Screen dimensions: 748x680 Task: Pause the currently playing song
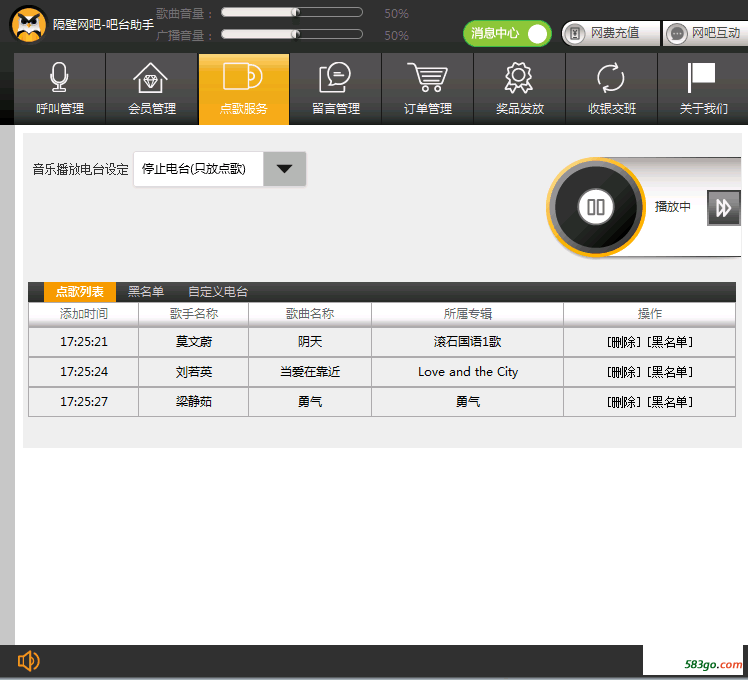tap(596, 207)
